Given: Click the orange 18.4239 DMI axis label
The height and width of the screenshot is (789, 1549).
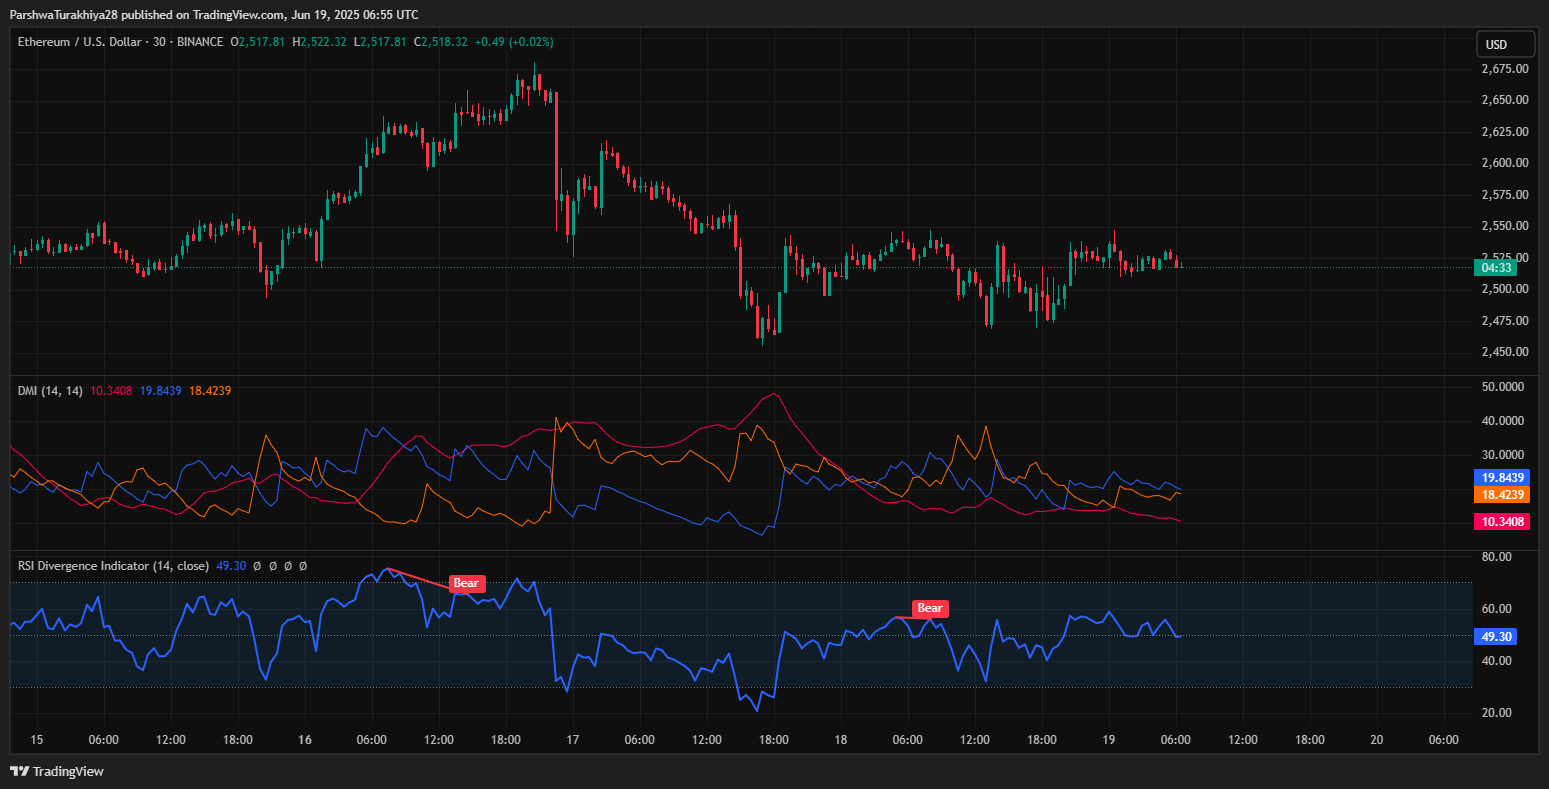Looking at the screenshot, I should click(1502, 494).
